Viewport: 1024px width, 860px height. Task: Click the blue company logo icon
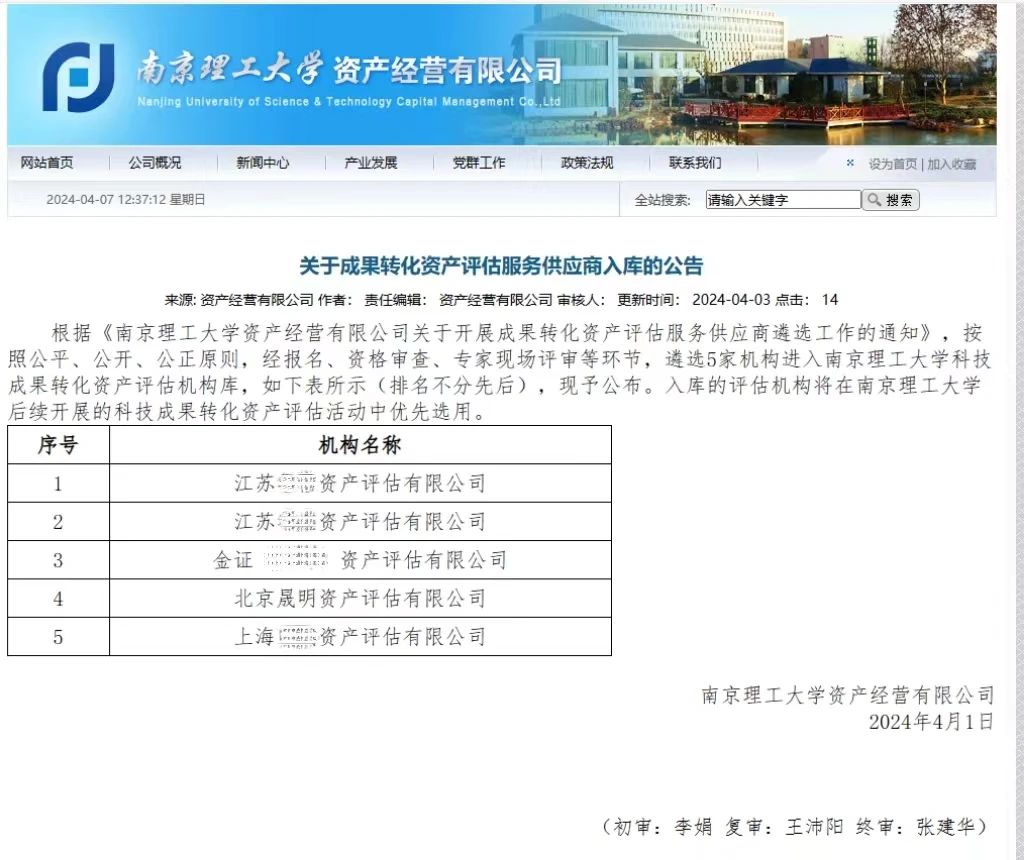click(x=79, y=77)
